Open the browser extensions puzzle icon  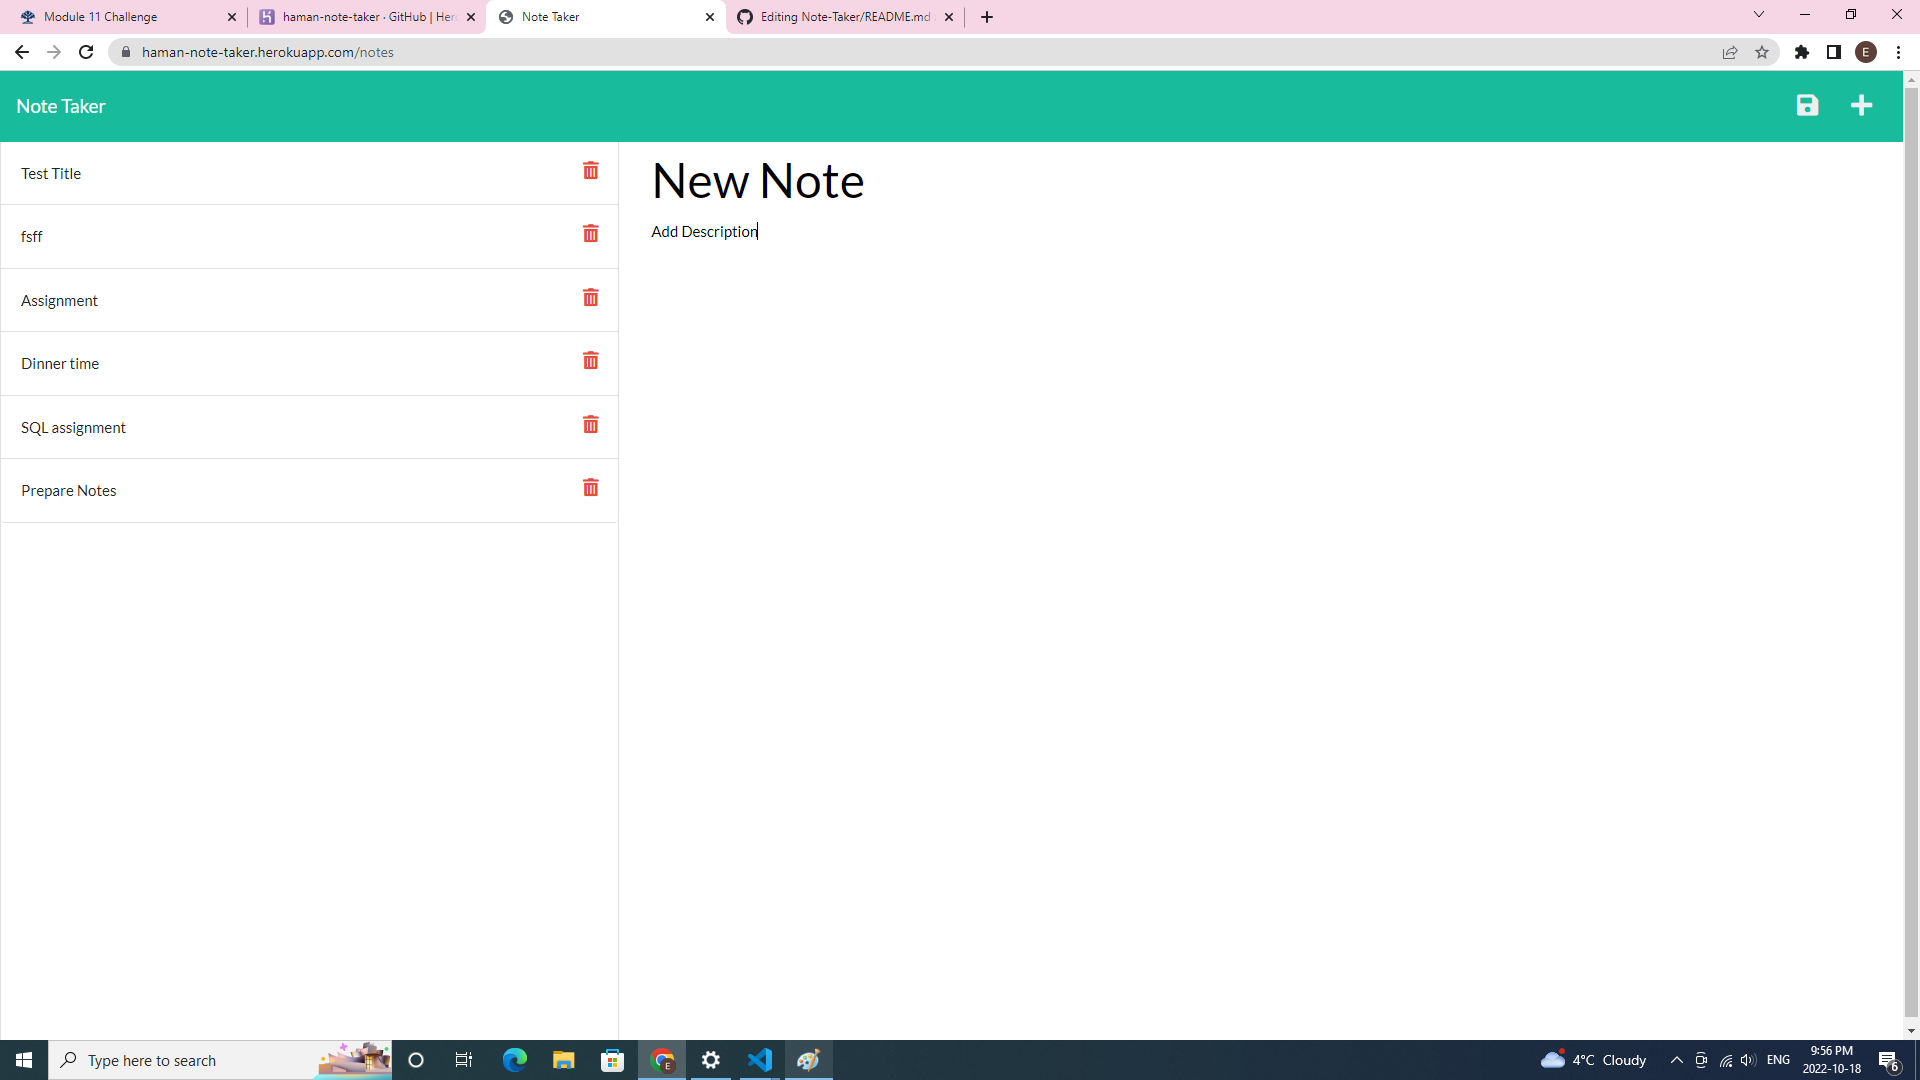[x=1803, y=52]
